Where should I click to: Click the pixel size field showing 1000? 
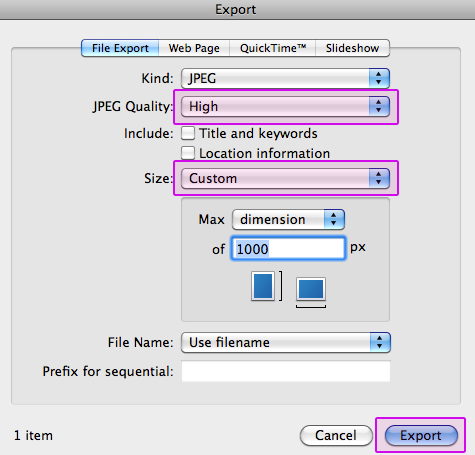click(288, 249)
